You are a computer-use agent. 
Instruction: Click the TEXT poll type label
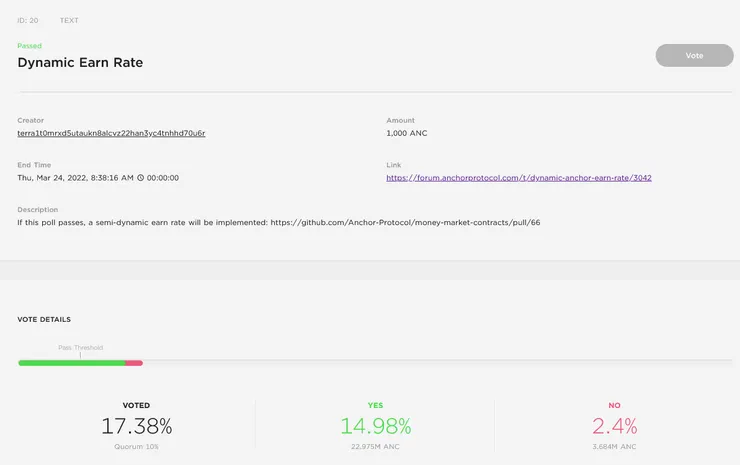(69, 20)
